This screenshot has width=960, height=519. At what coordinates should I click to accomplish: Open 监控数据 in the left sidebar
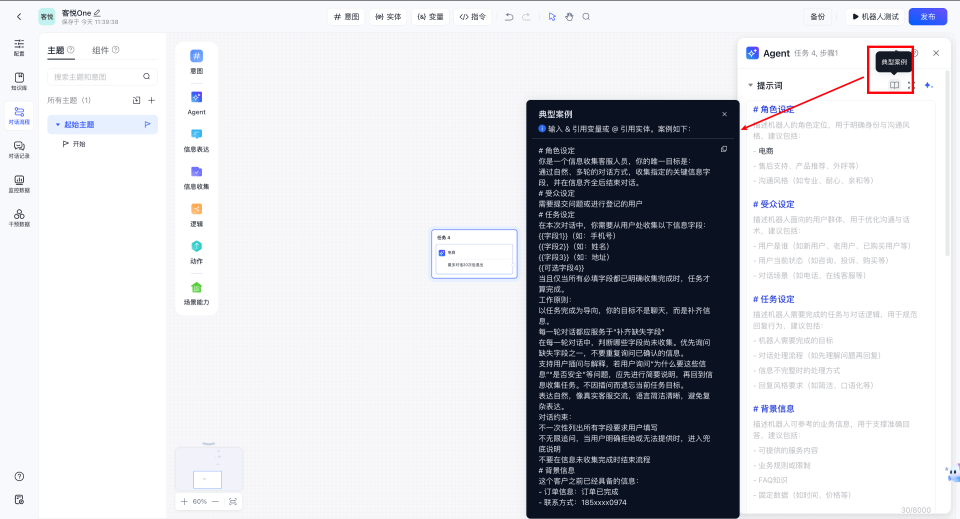[20, 184]
